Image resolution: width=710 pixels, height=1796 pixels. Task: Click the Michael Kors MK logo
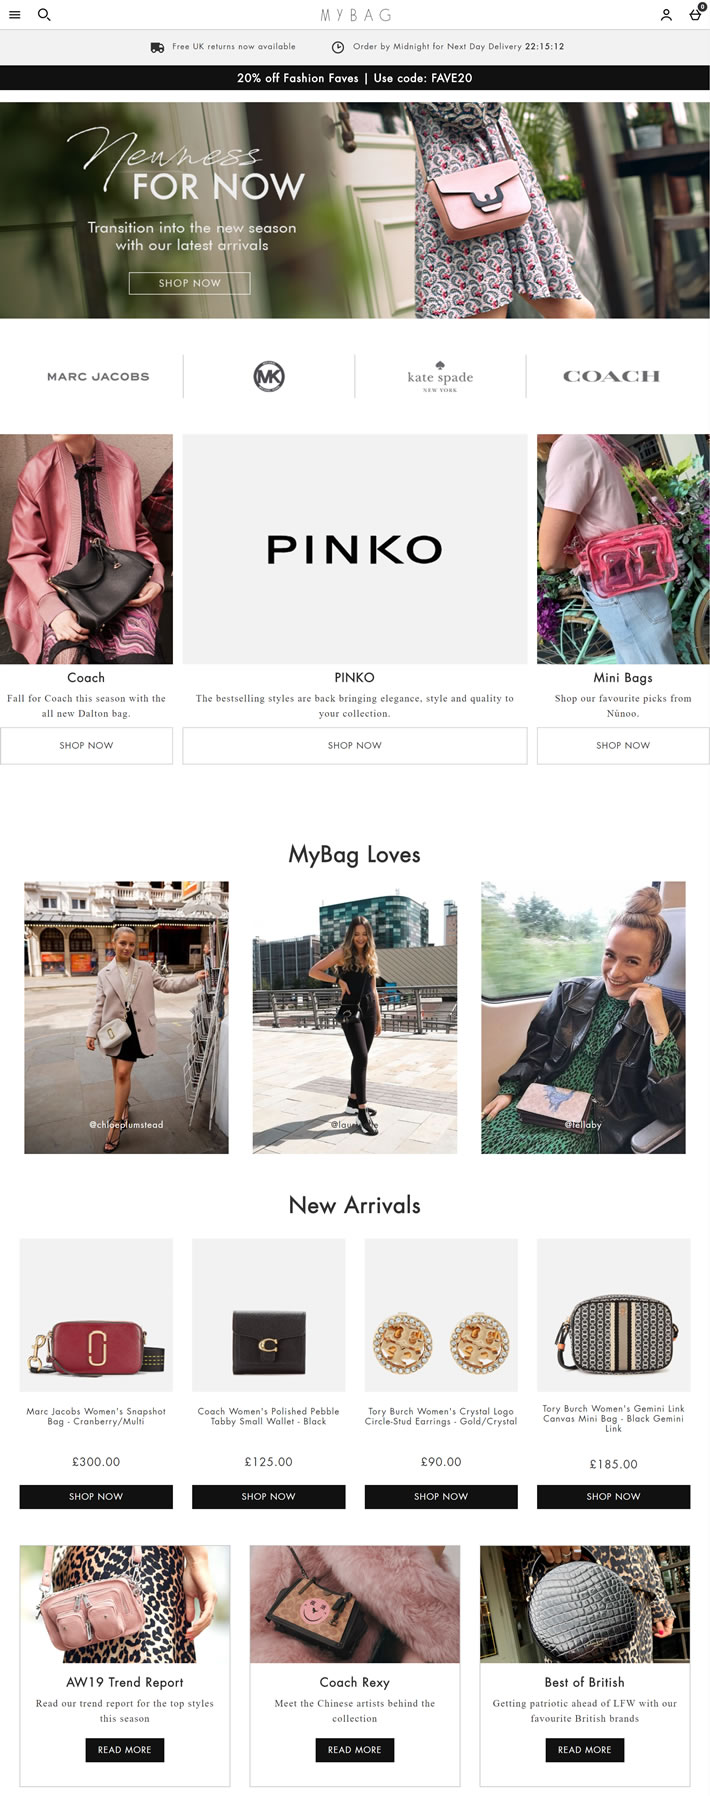point(269,377)
